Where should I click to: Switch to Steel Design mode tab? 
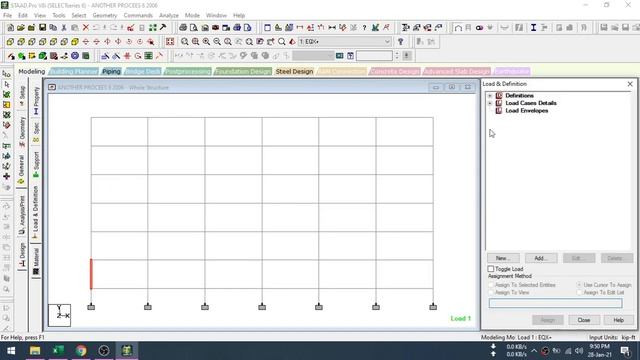(x=294, y=71)
